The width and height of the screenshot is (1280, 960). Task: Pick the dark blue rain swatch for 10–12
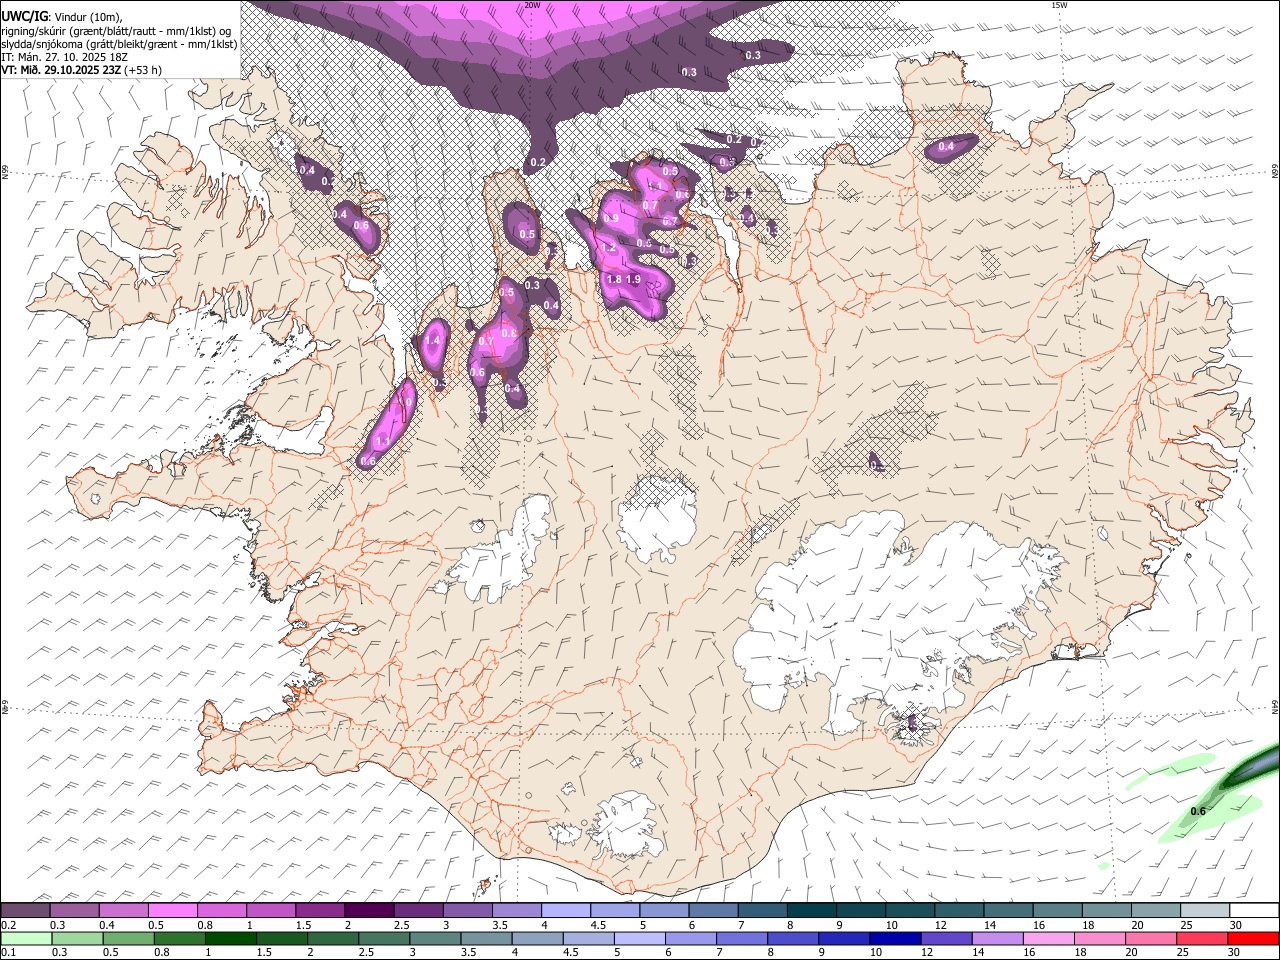point(895,938)
